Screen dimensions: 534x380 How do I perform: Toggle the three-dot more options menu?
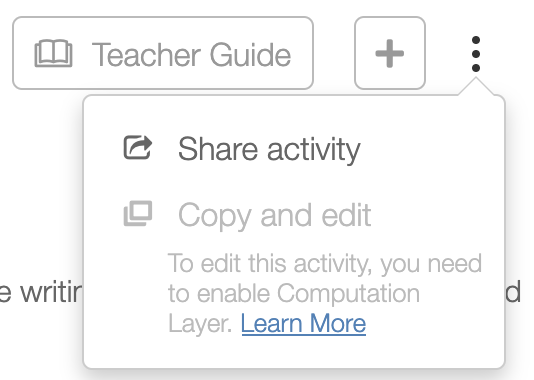[476, 54]
